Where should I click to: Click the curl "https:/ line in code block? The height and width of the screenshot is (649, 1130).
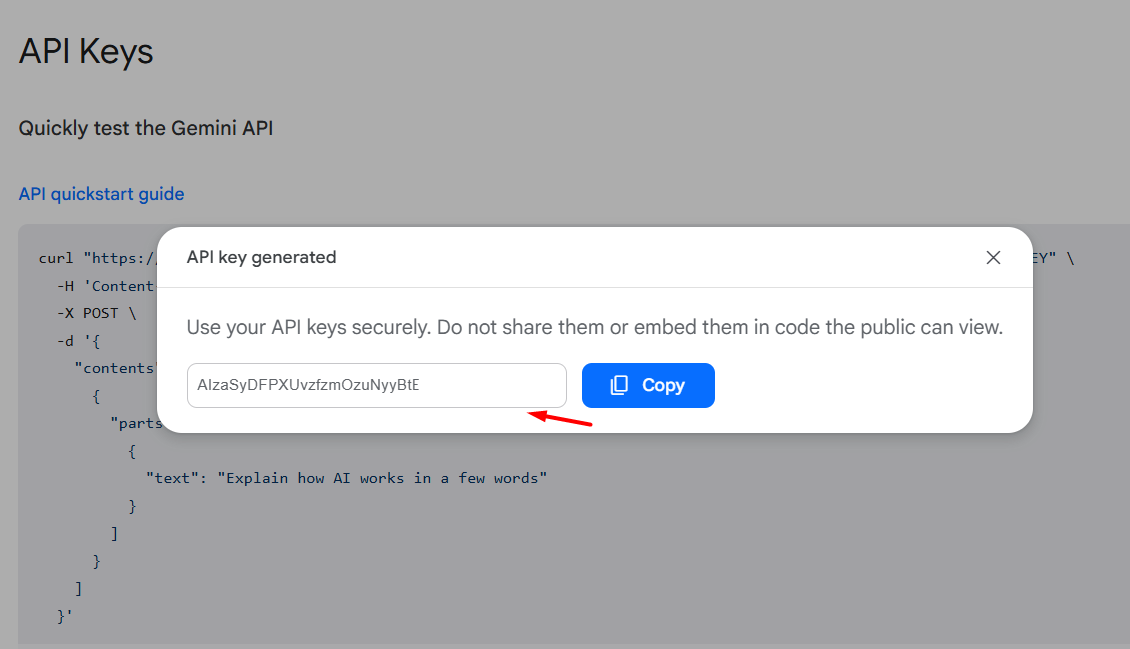(97, 258)
